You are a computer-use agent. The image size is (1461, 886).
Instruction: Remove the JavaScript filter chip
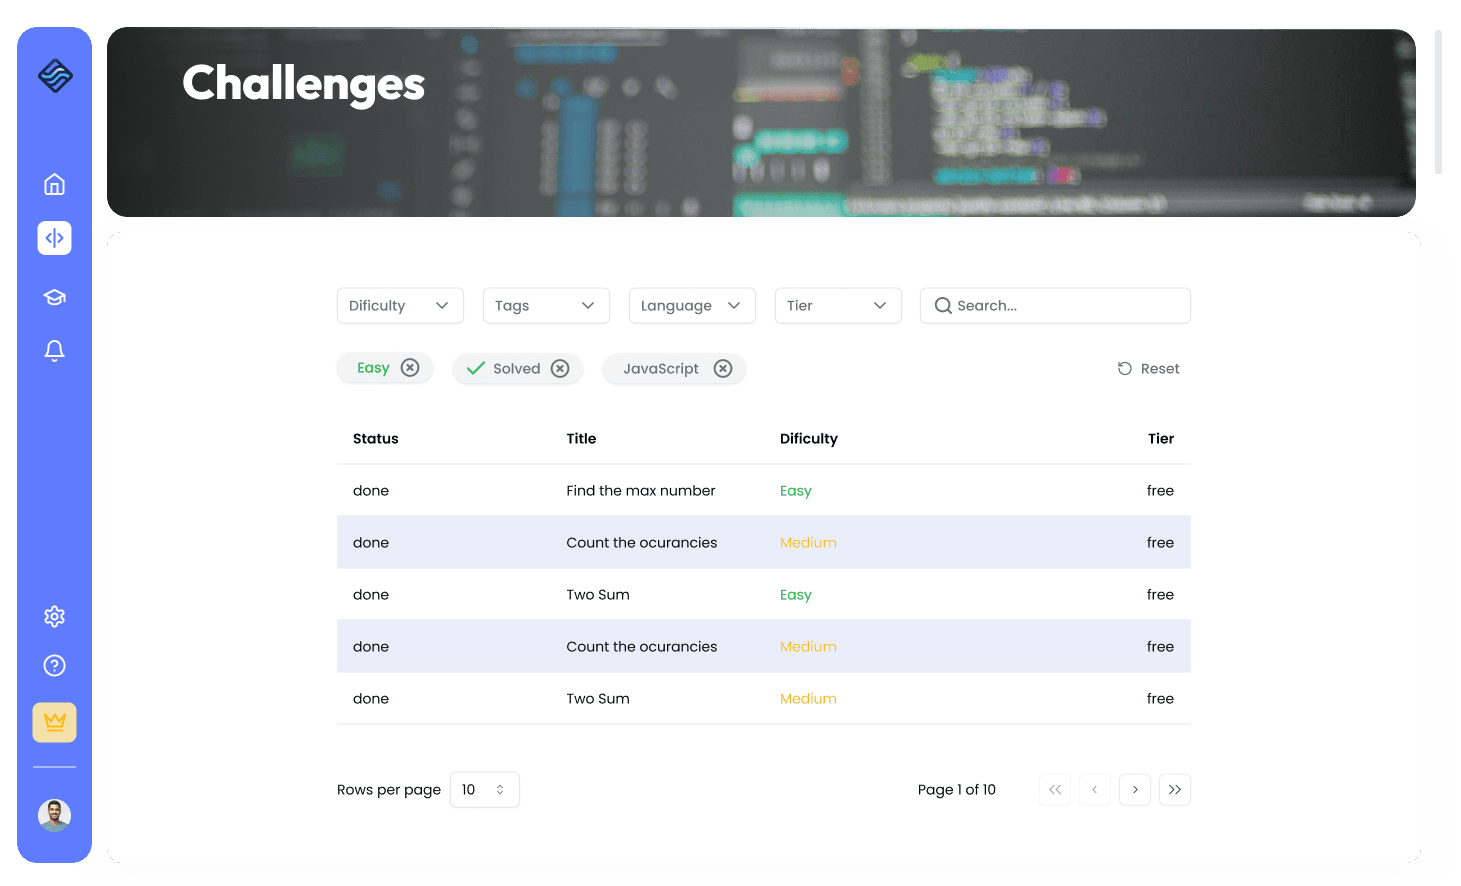(723, 368)
